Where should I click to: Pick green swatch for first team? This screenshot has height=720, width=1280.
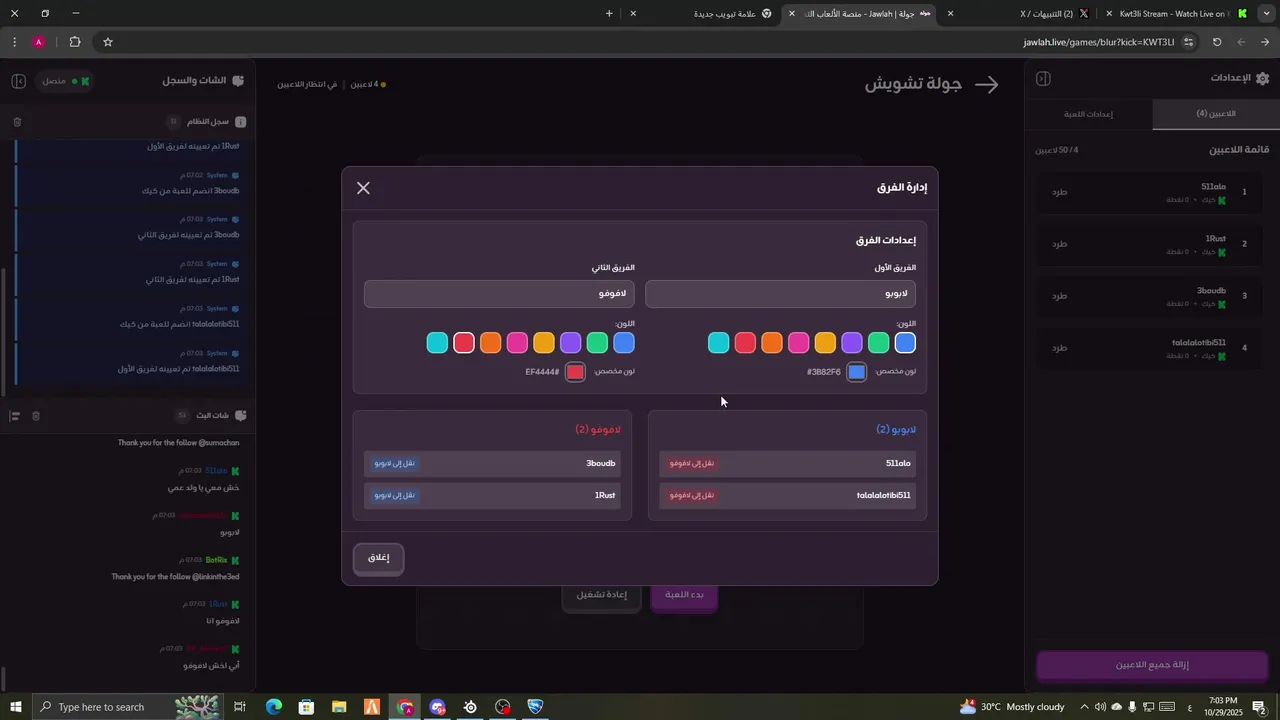[x=878, y=343]
